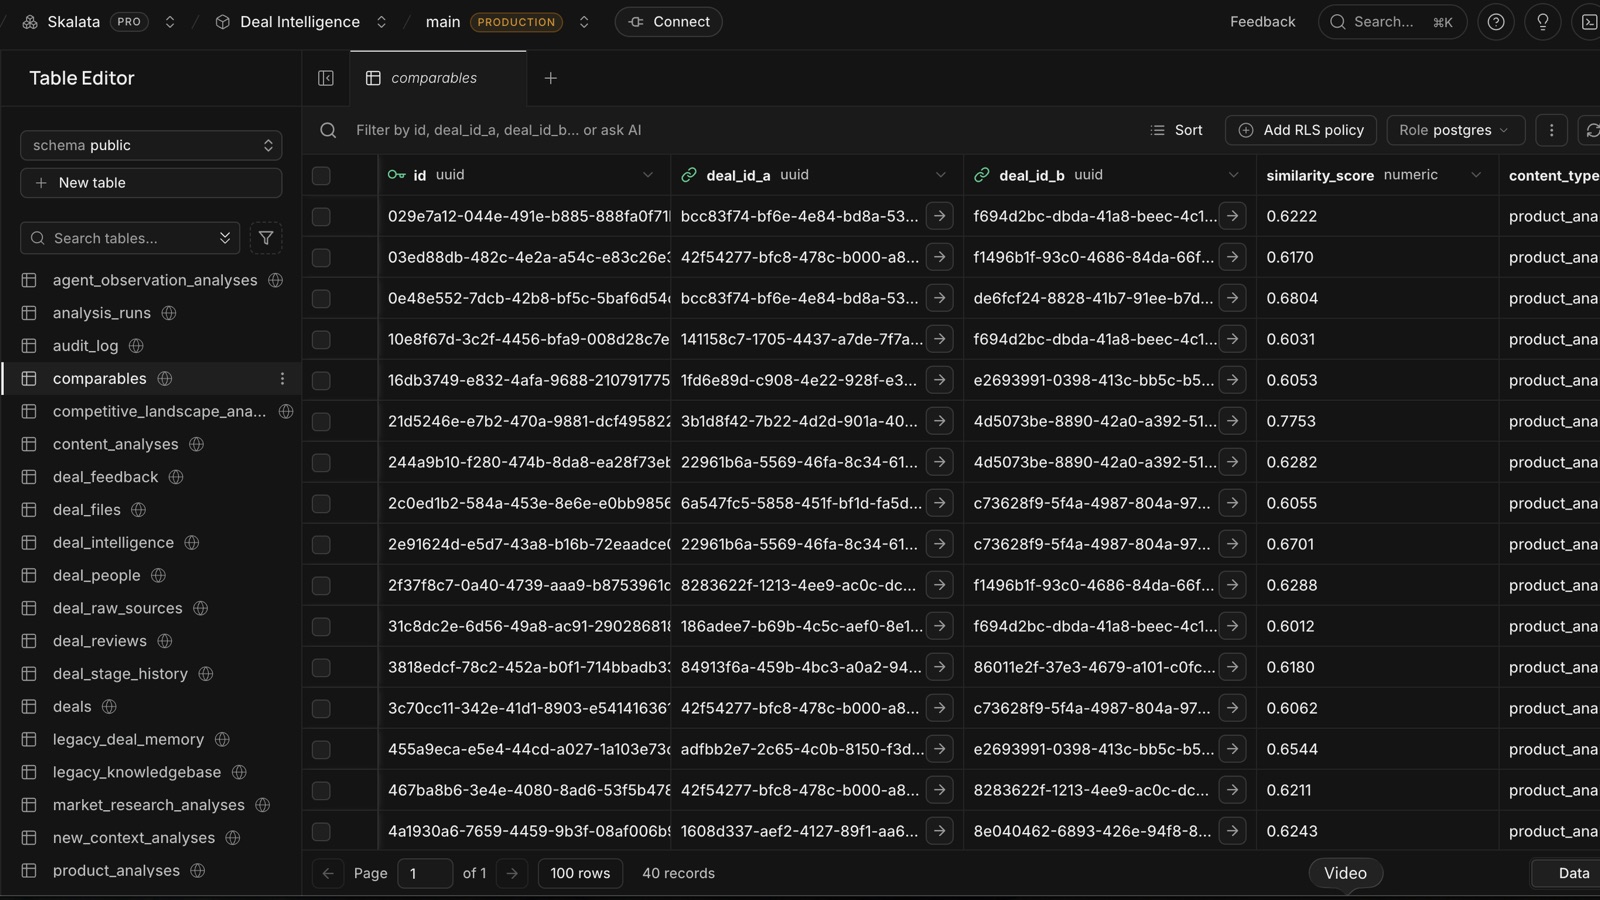Viewport: 1600px width, 900px height.
Task: Expand the organization switcher next to PRO
Action: [170, 22]
